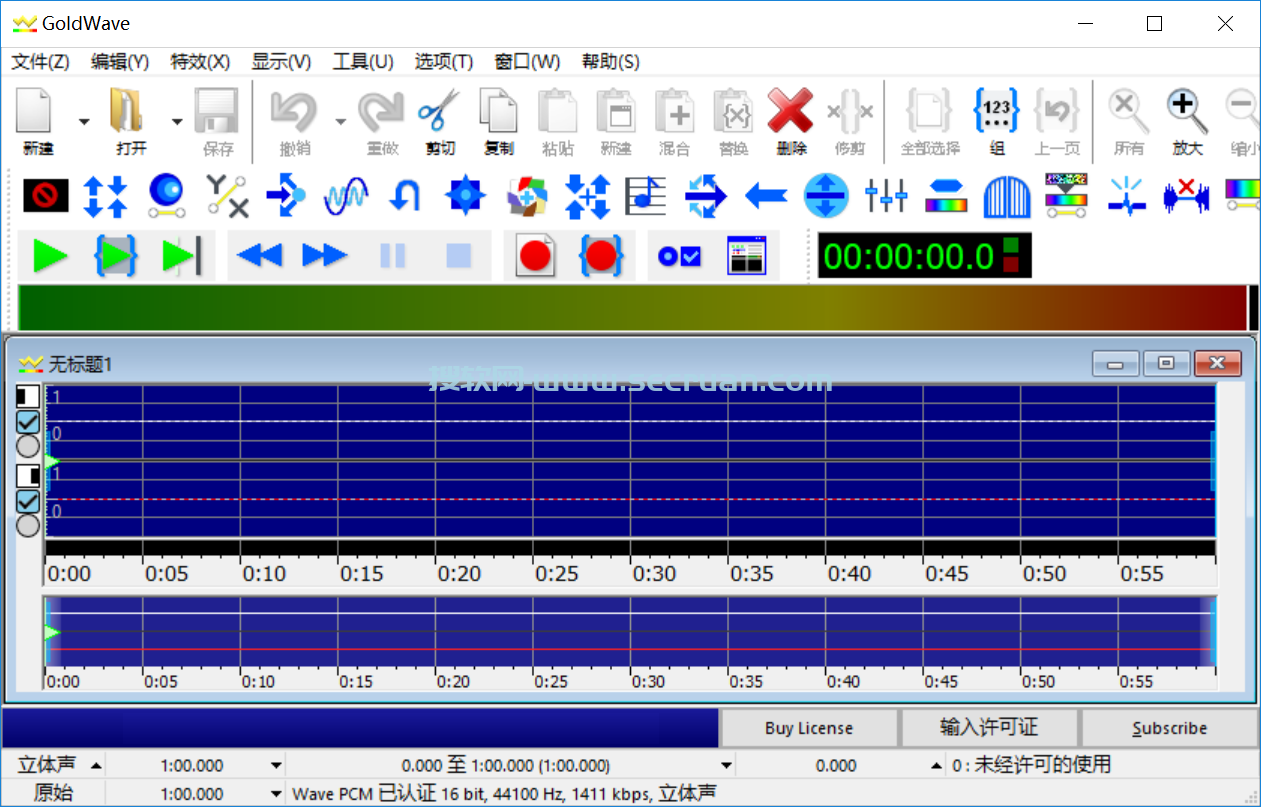Click the gray circle under the upper channel checkbox
The height and width of the screenshot is (807, 1261).
tap(28, 446)
